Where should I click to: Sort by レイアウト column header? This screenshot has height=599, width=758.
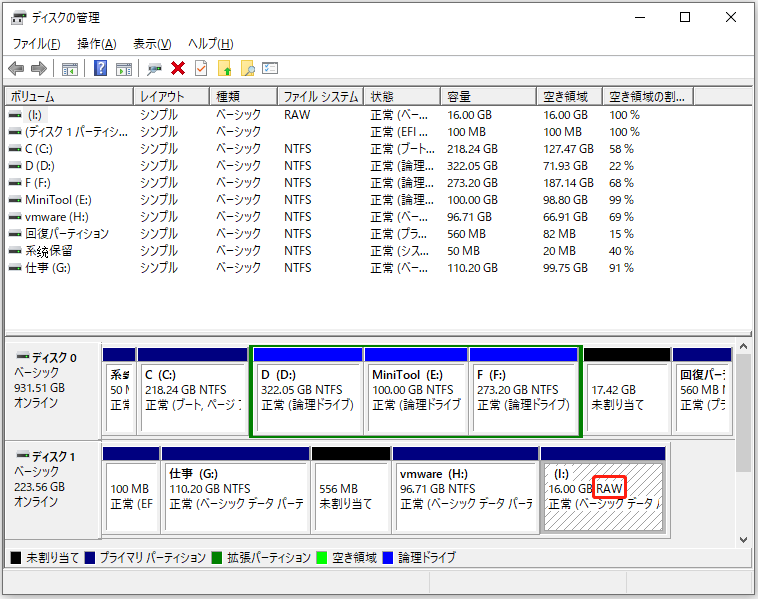pos(172,97)
